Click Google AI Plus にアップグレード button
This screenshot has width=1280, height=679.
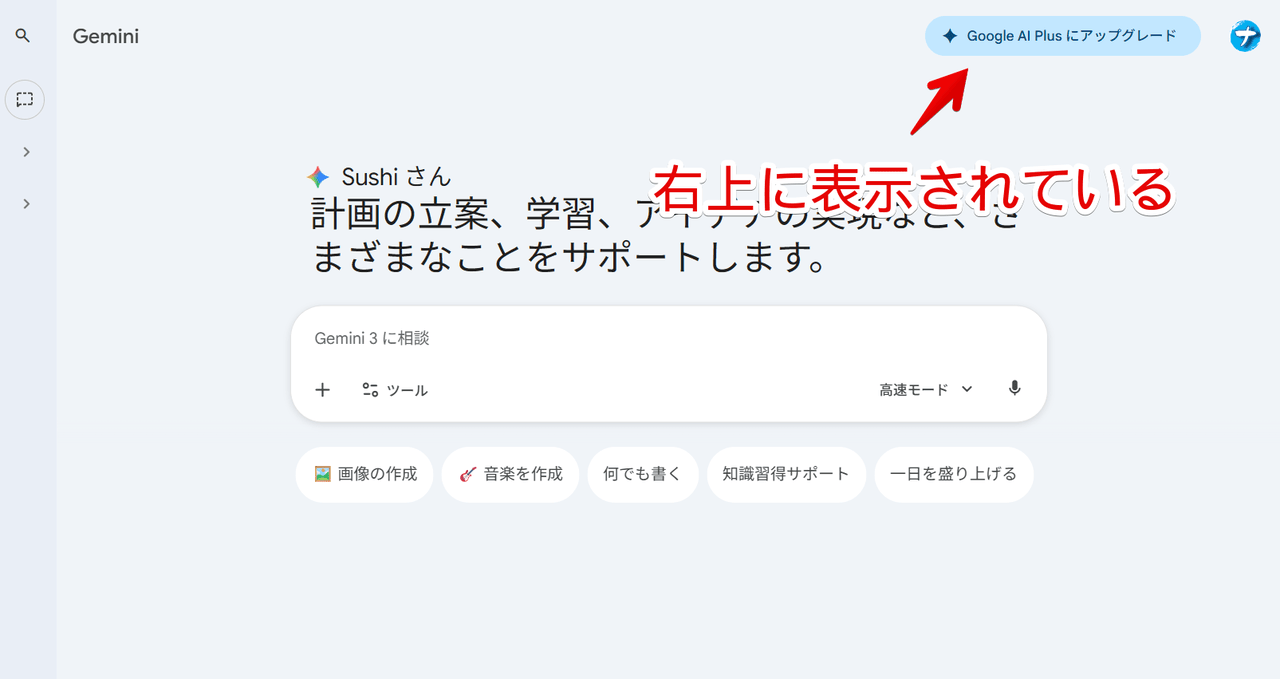pos(1063,36)
